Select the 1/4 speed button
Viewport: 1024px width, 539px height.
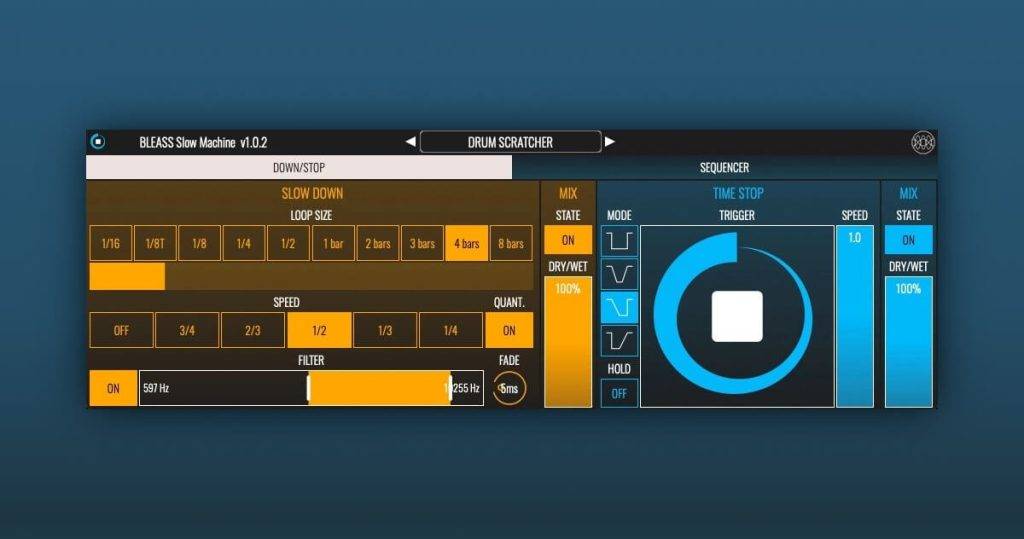451,330
